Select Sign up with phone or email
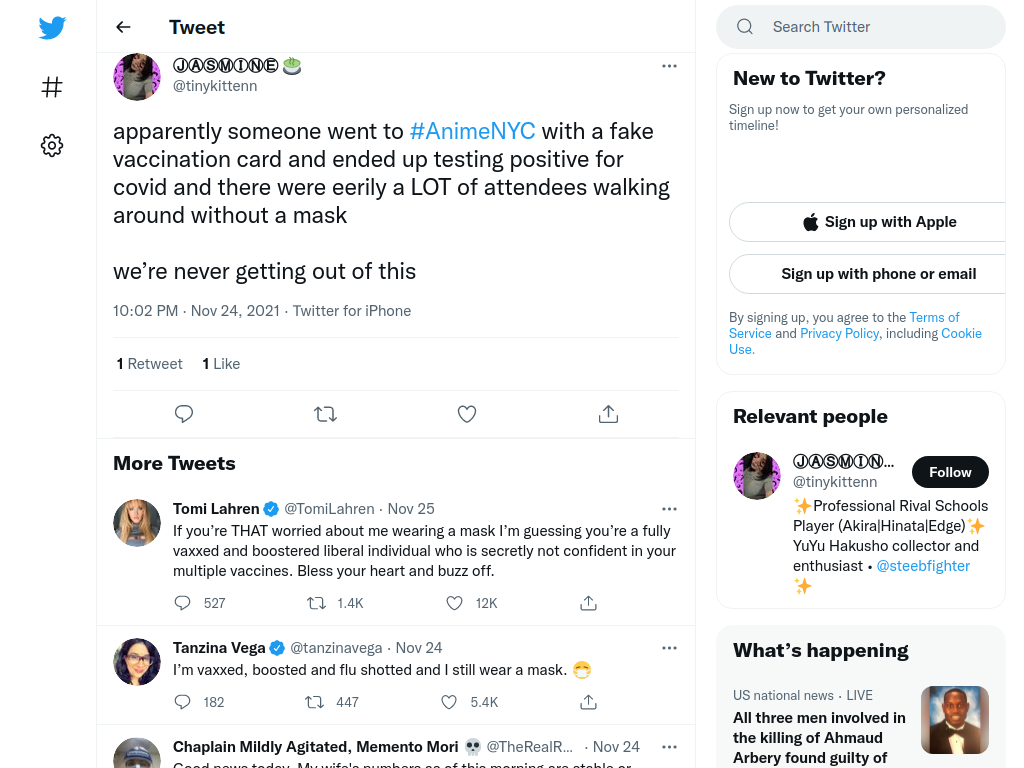This screenshot has width=1024, height=768. point(878,274)
